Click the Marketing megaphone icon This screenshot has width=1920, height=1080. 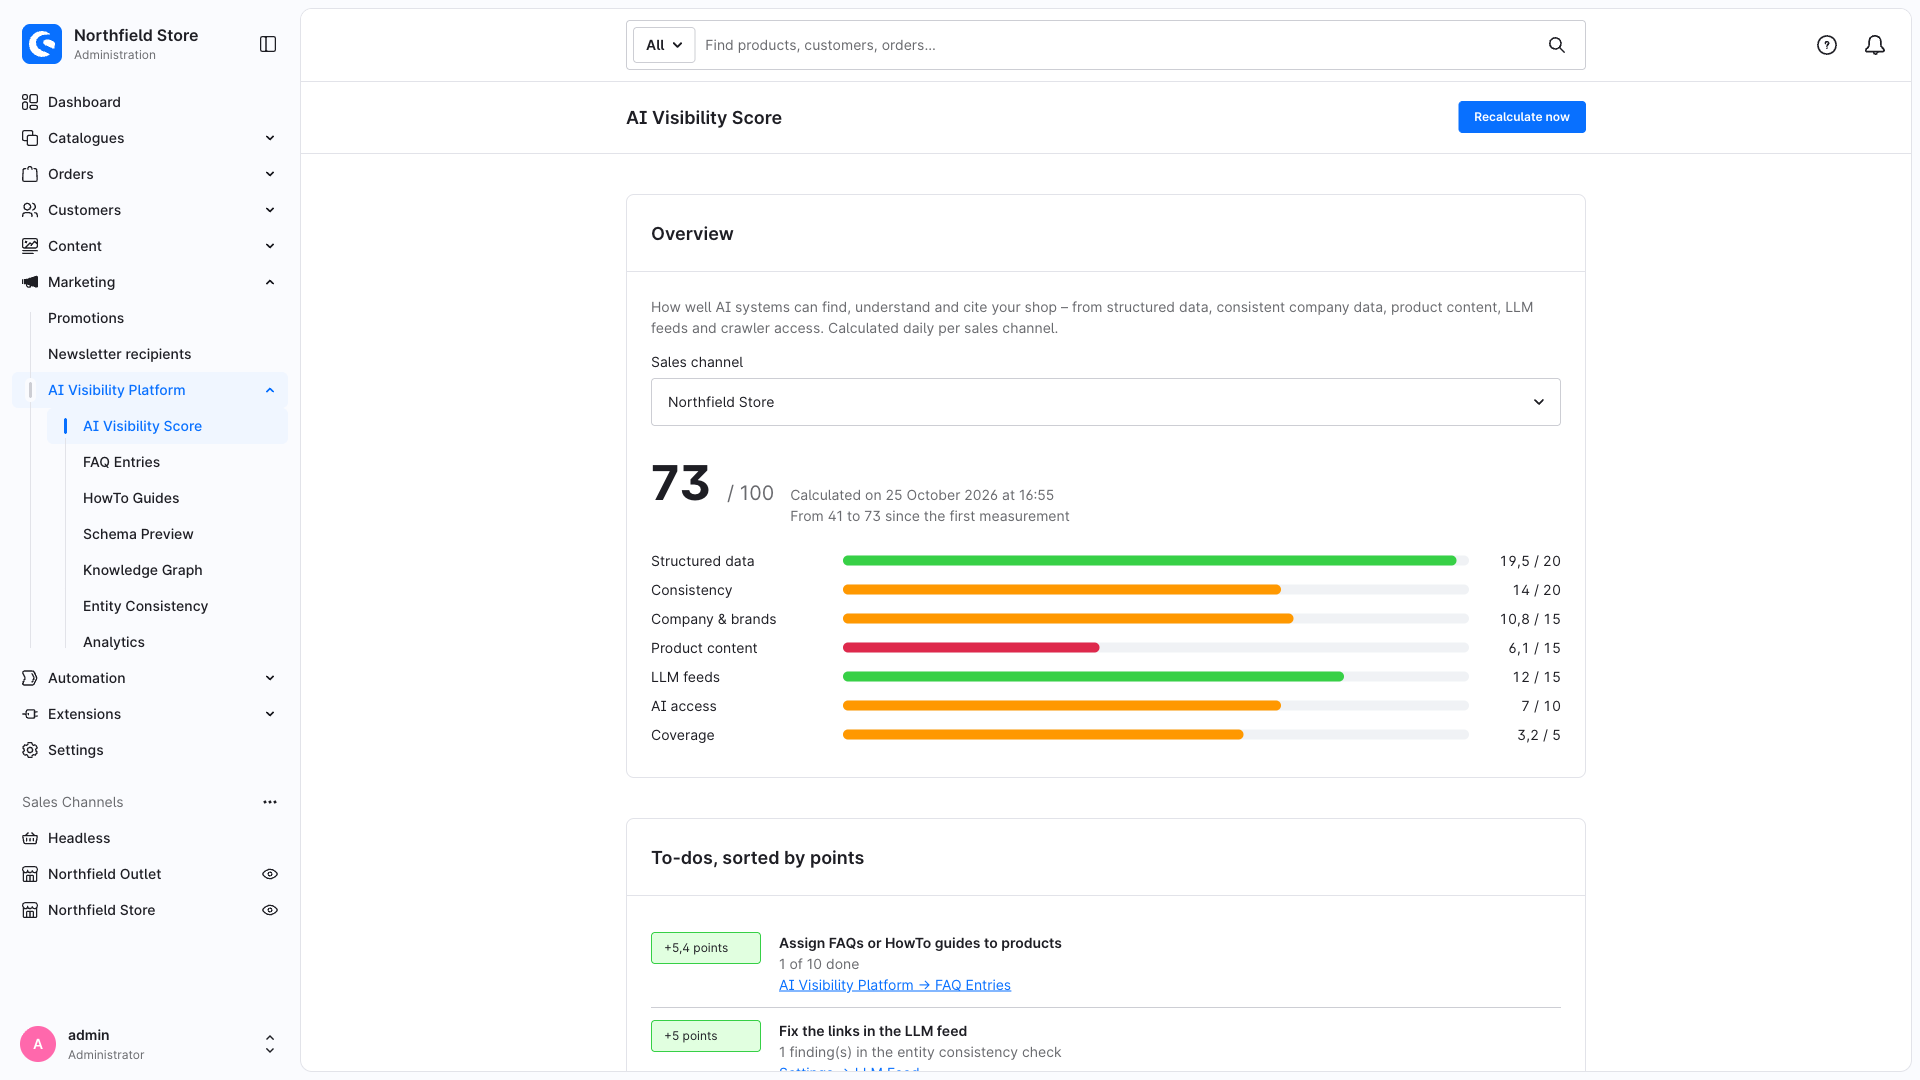(30, 282)
